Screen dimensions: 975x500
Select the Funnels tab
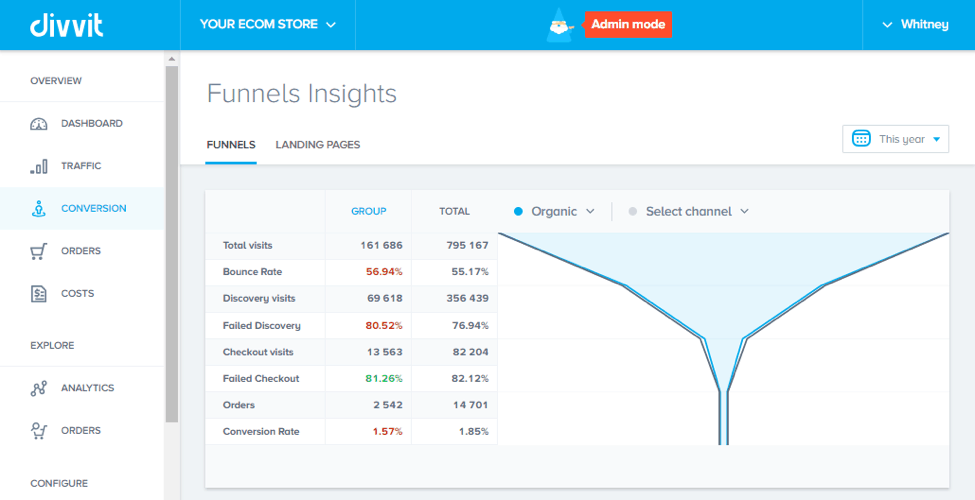click(231, 145)
